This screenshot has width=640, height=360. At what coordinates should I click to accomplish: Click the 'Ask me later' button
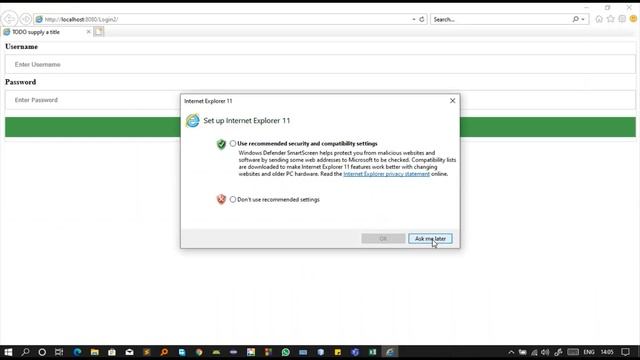pos(430,238)
